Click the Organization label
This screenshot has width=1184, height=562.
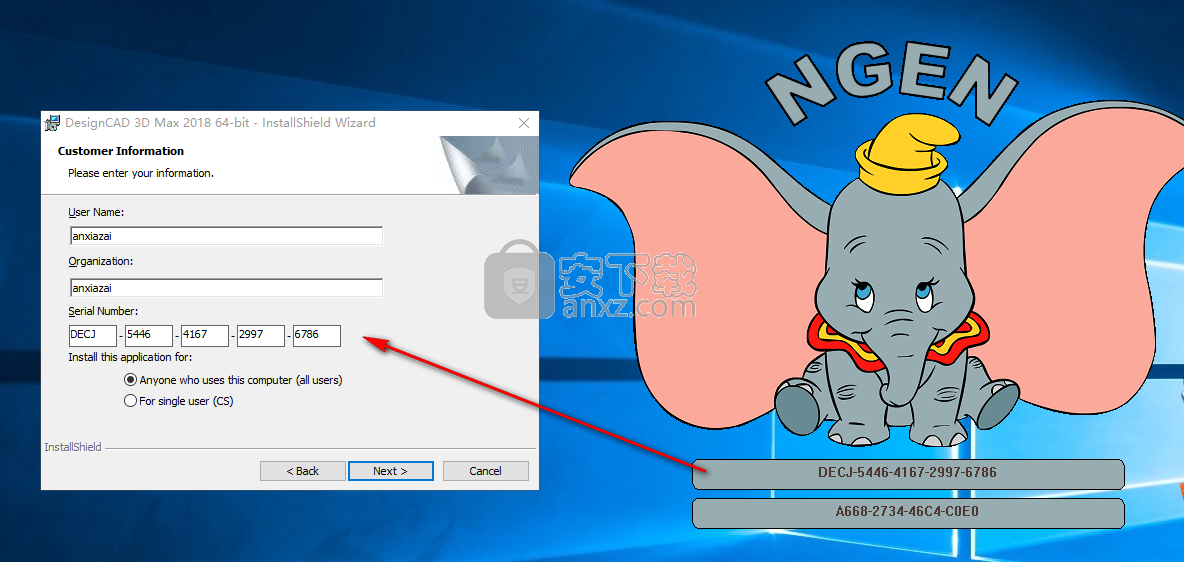100,261
